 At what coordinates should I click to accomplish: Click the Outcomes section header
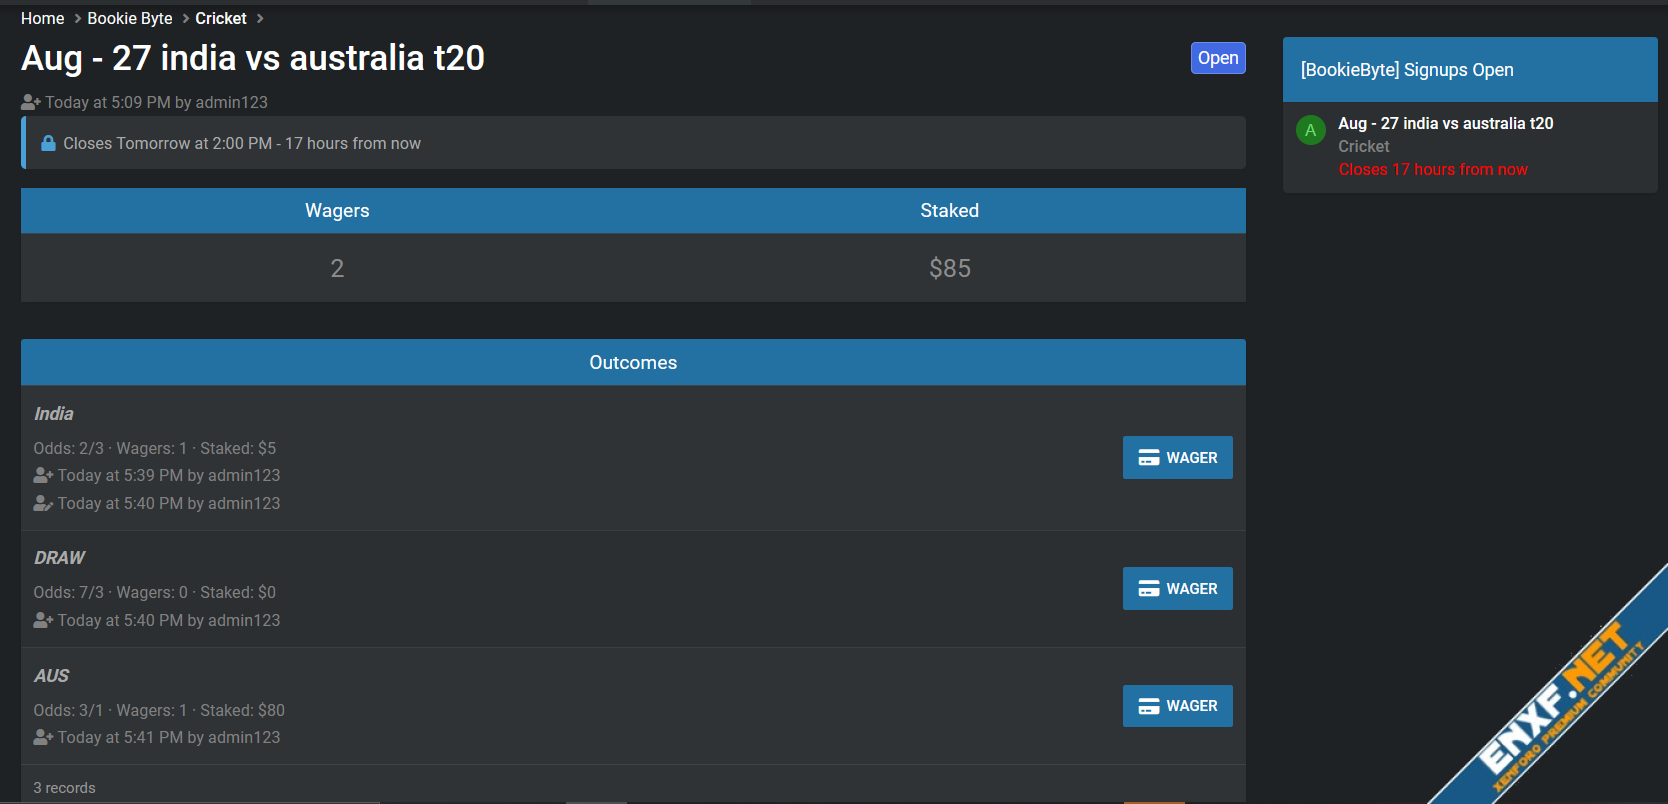click(x=633, y=362)
